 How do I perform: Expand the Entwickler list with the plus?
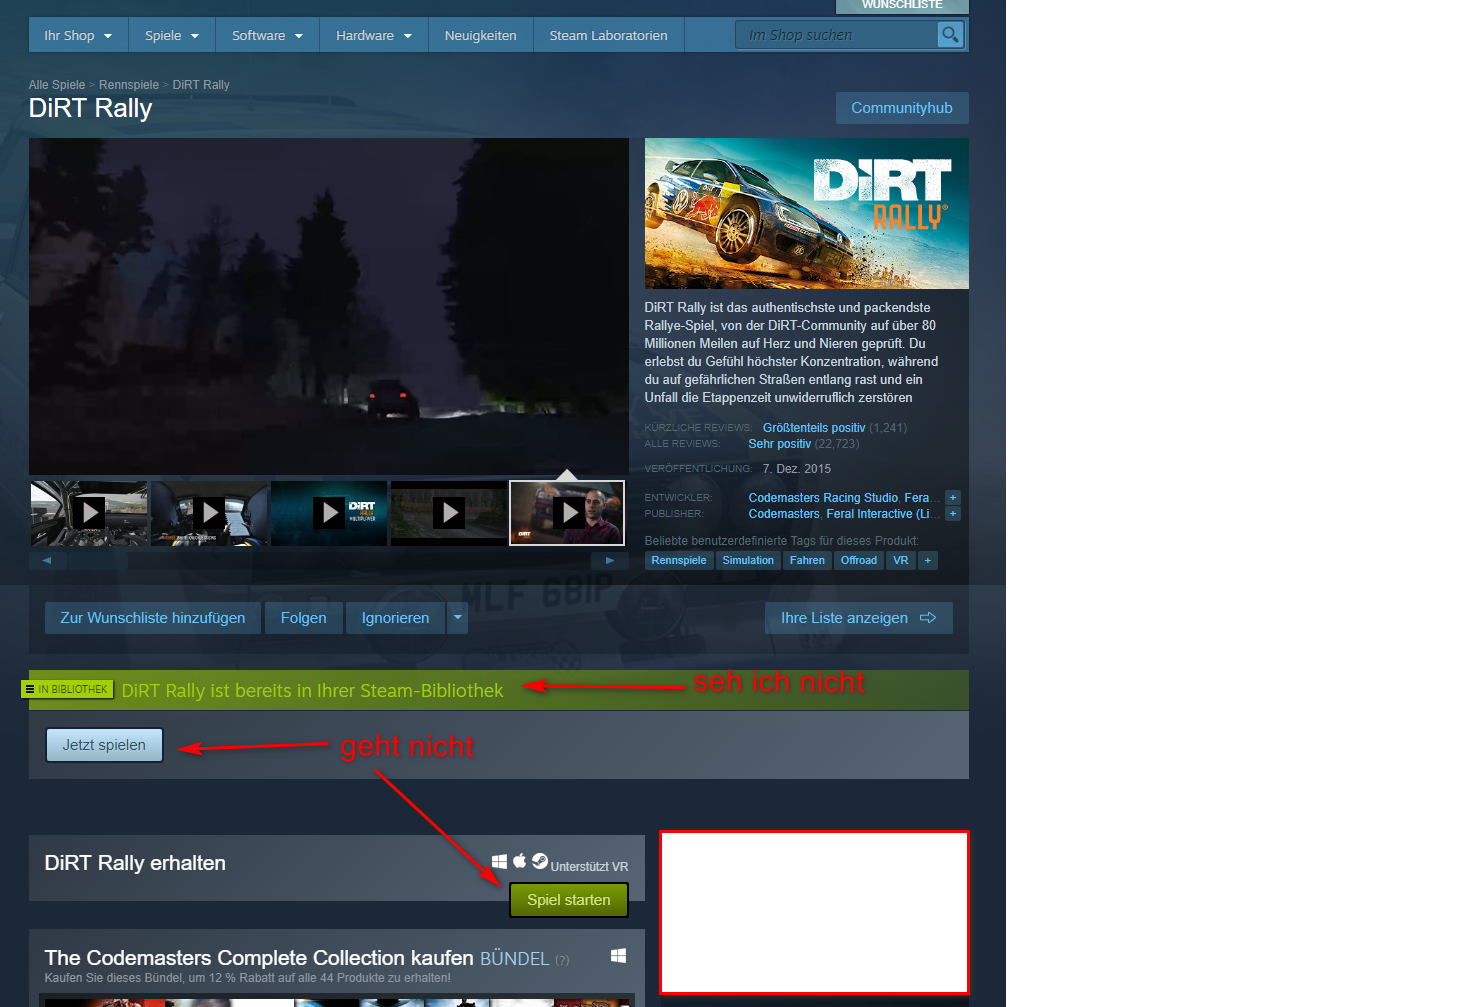click(953, 498)
